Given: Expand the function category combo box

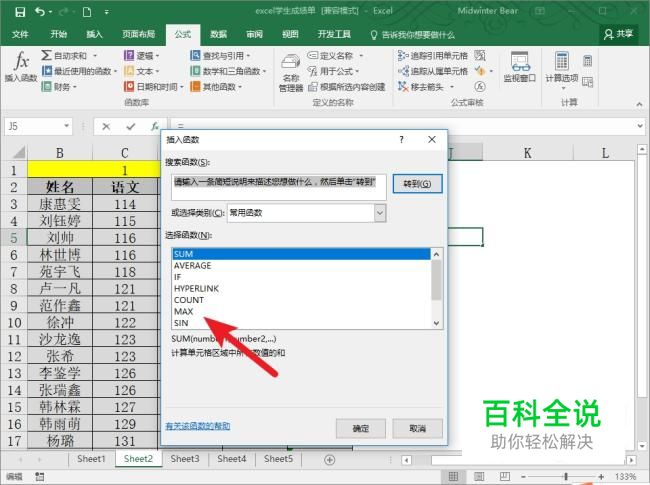Looking at the screenshot, I should coord(380,213).
